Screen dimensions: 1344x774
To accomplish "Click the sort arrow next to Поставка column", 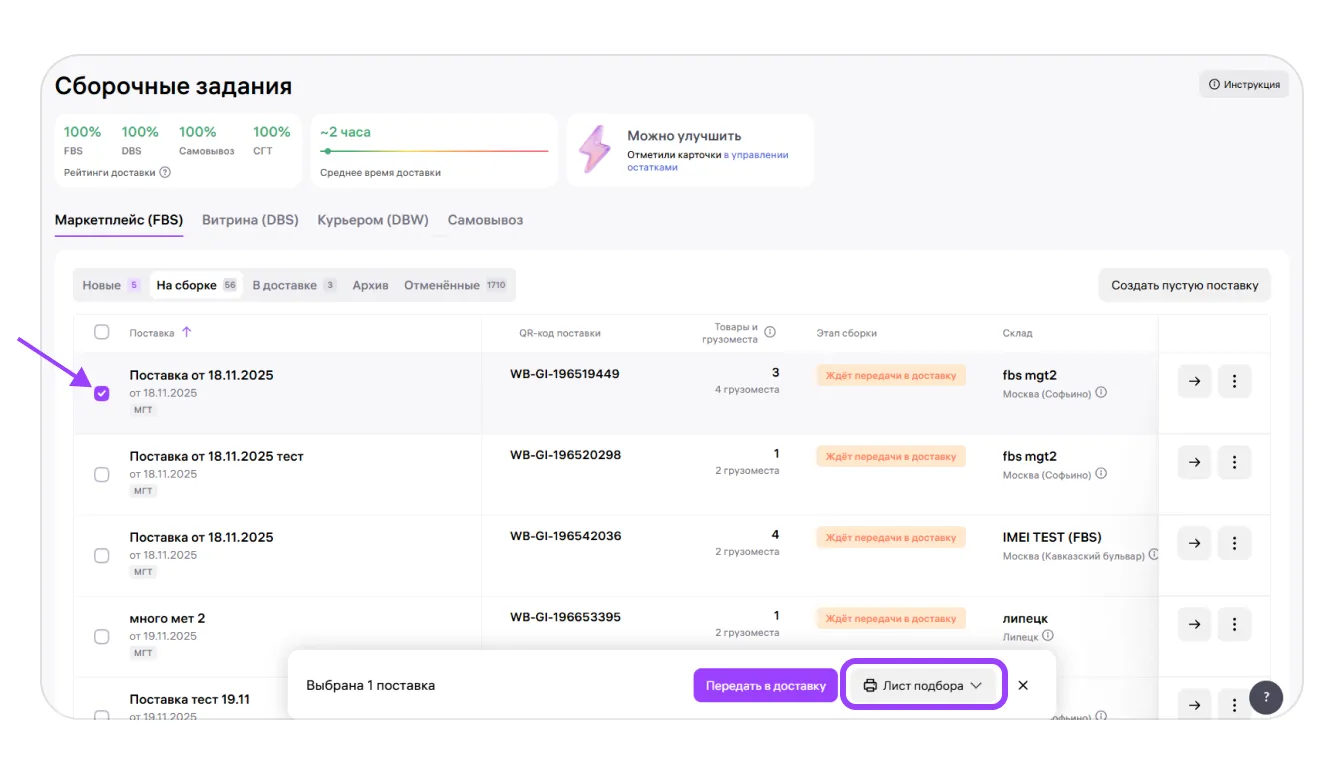I will (187, 333).
